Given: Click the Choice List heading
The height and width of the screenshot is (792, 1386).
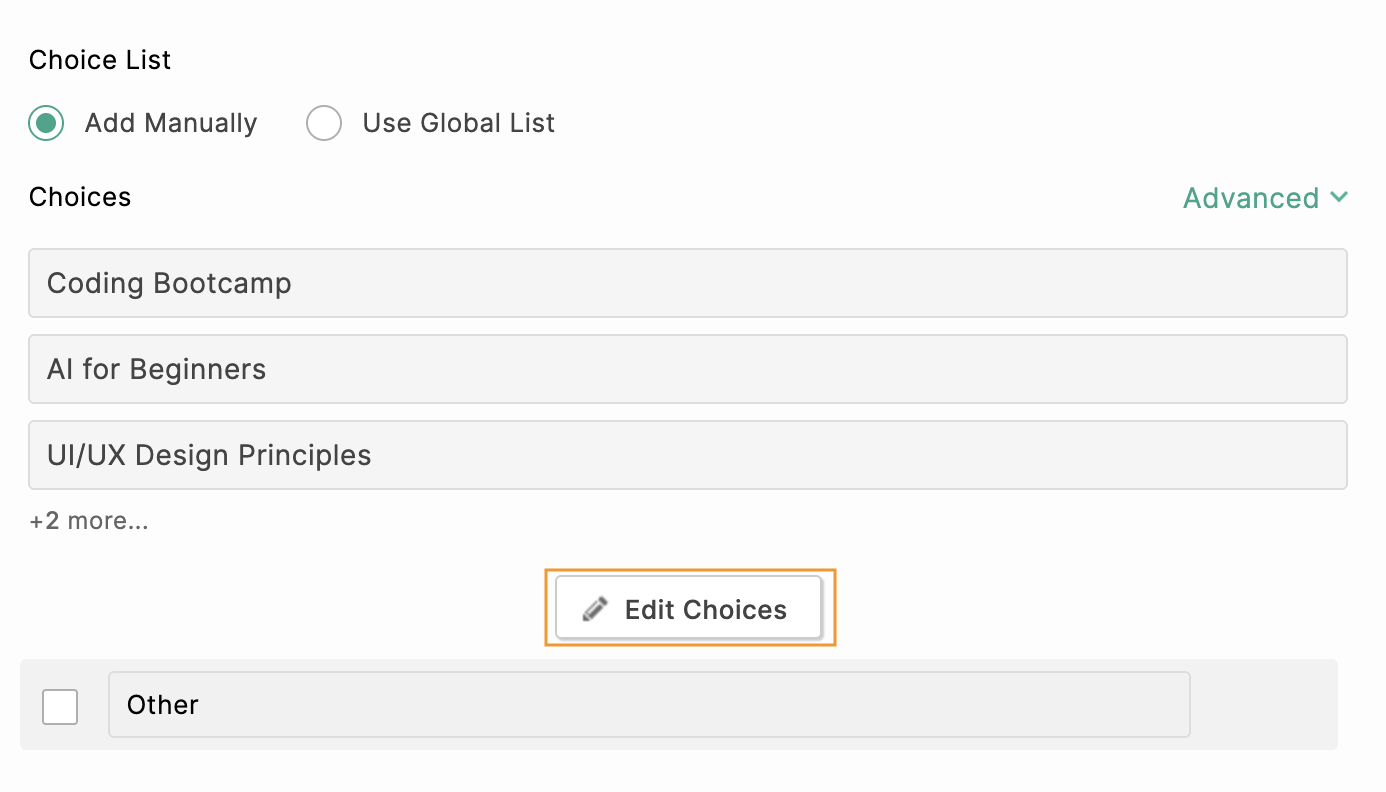Looking at the screenshot, I should (99, 60).
